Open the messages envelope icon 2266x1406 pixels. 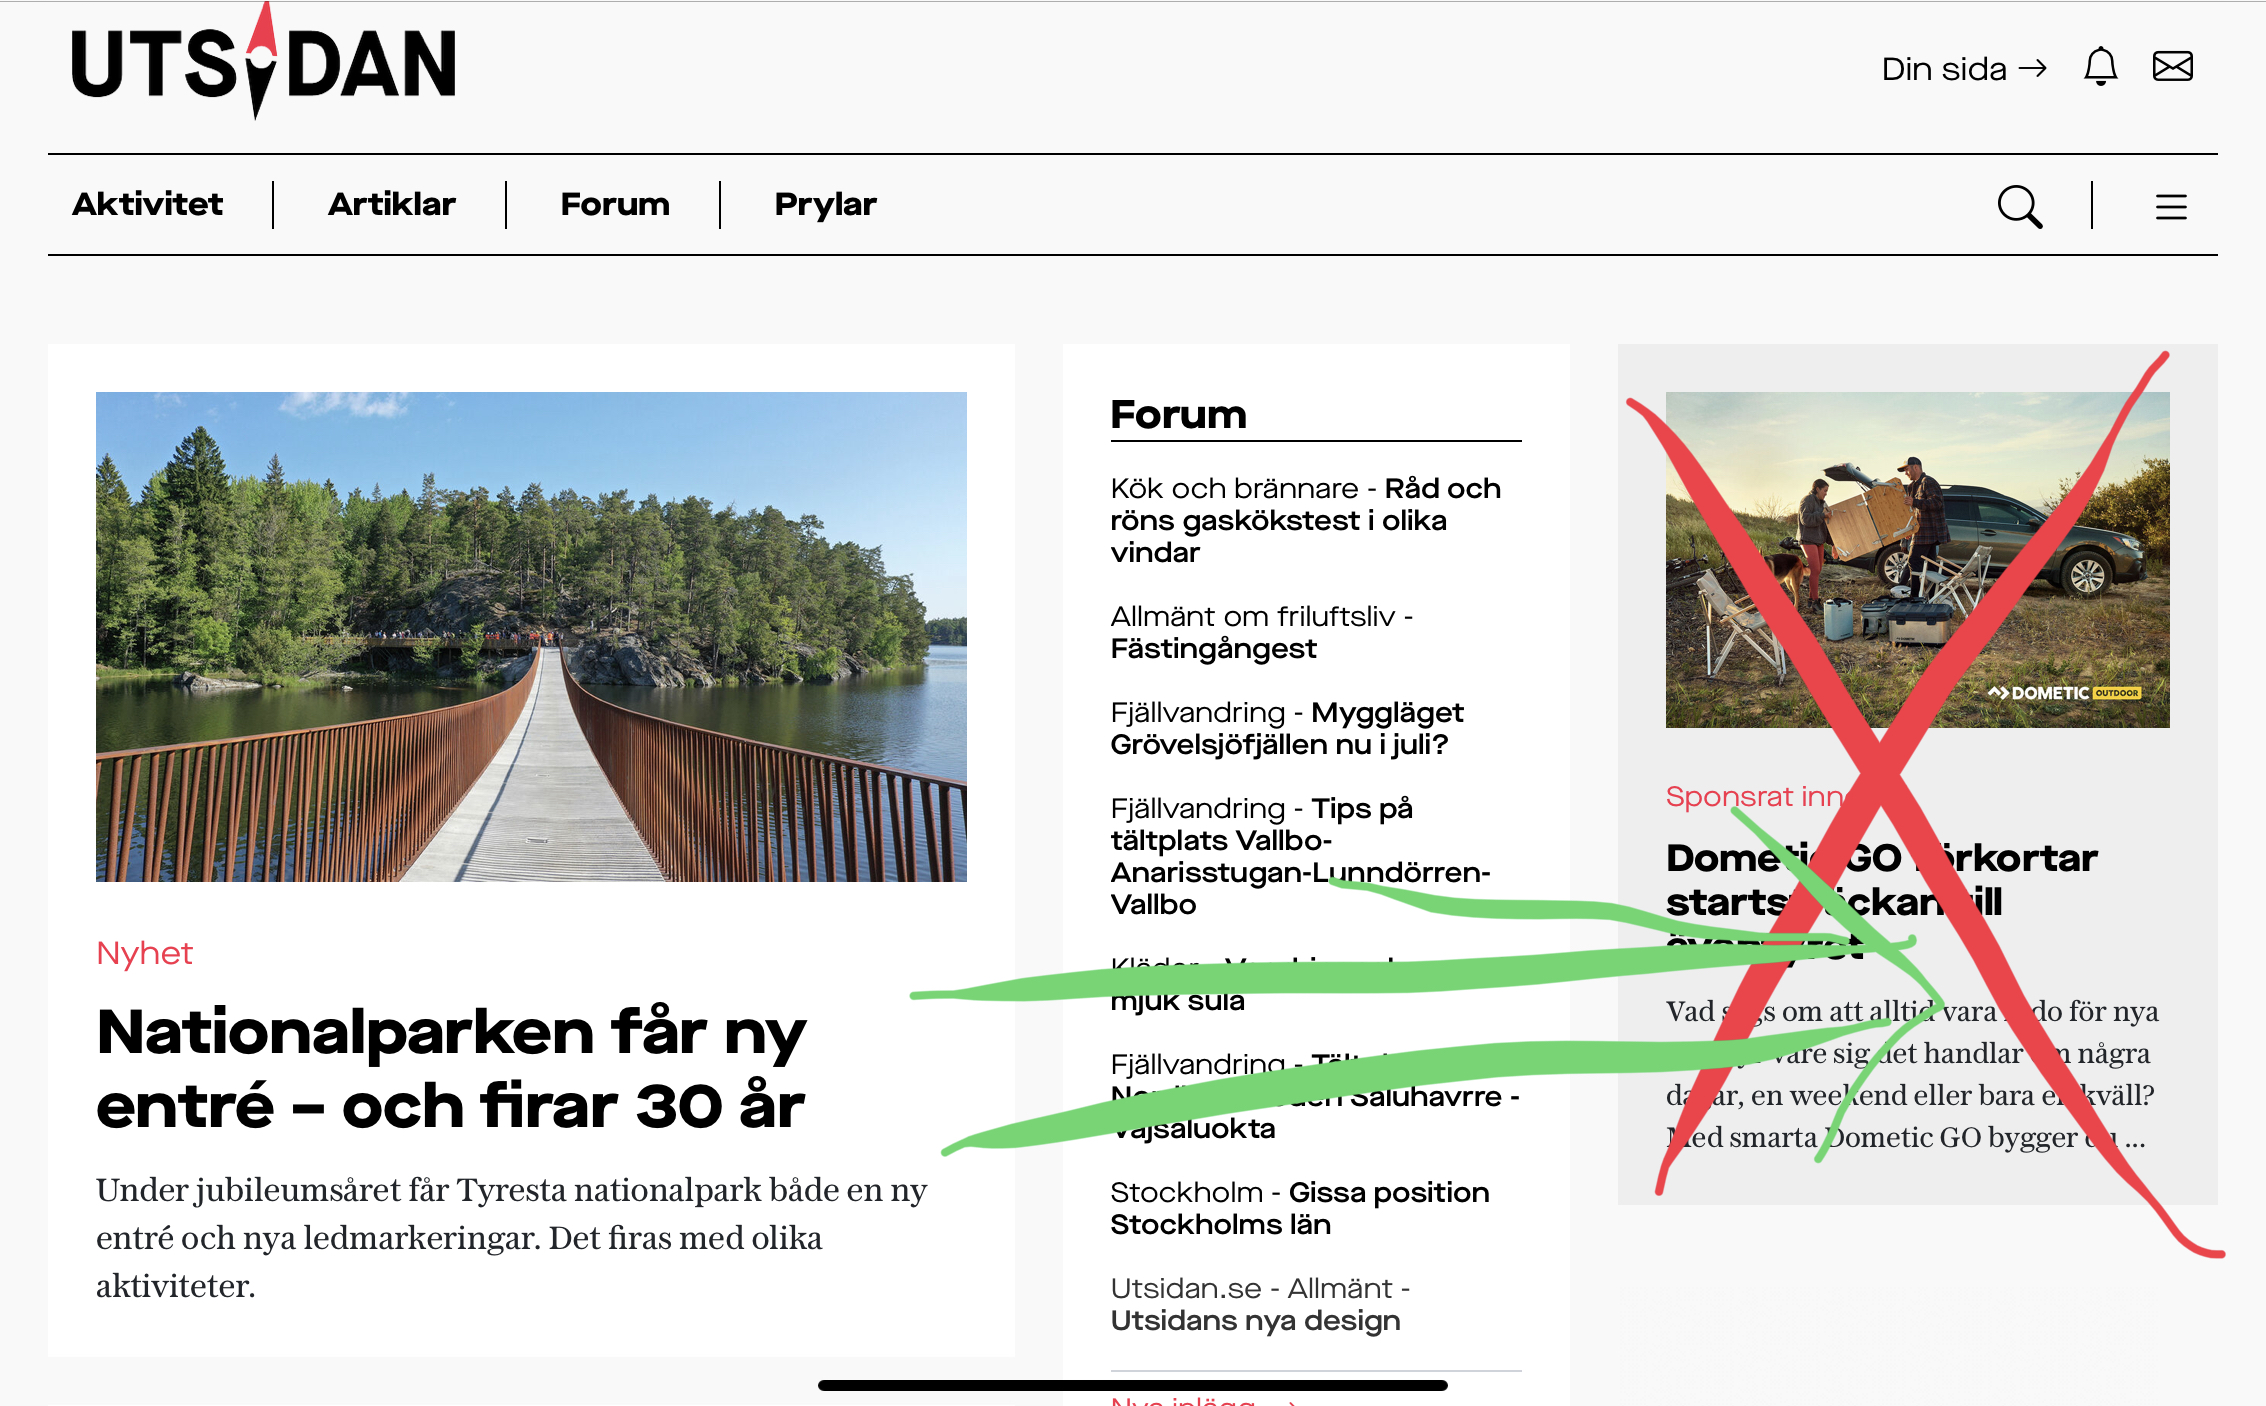point(2172,67)
